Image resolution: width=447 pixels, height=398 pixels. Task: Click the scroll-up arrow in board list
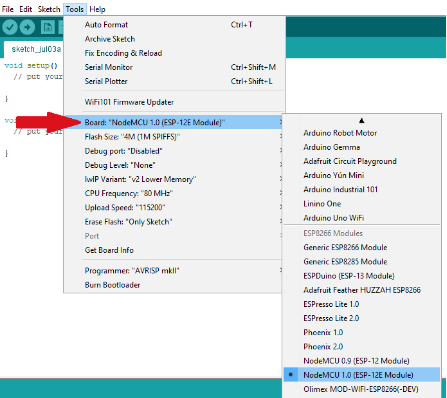pos(362,120)
